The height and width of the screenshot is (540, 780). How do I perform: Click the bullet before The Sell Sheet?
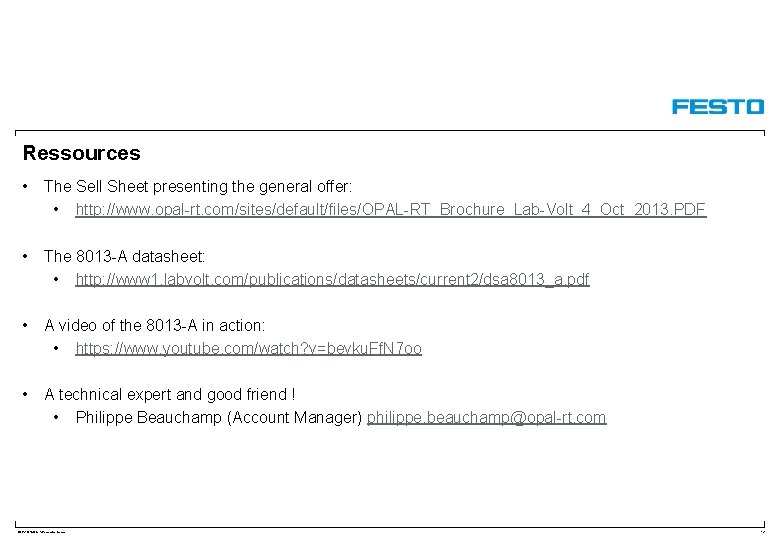click(25, 187)
